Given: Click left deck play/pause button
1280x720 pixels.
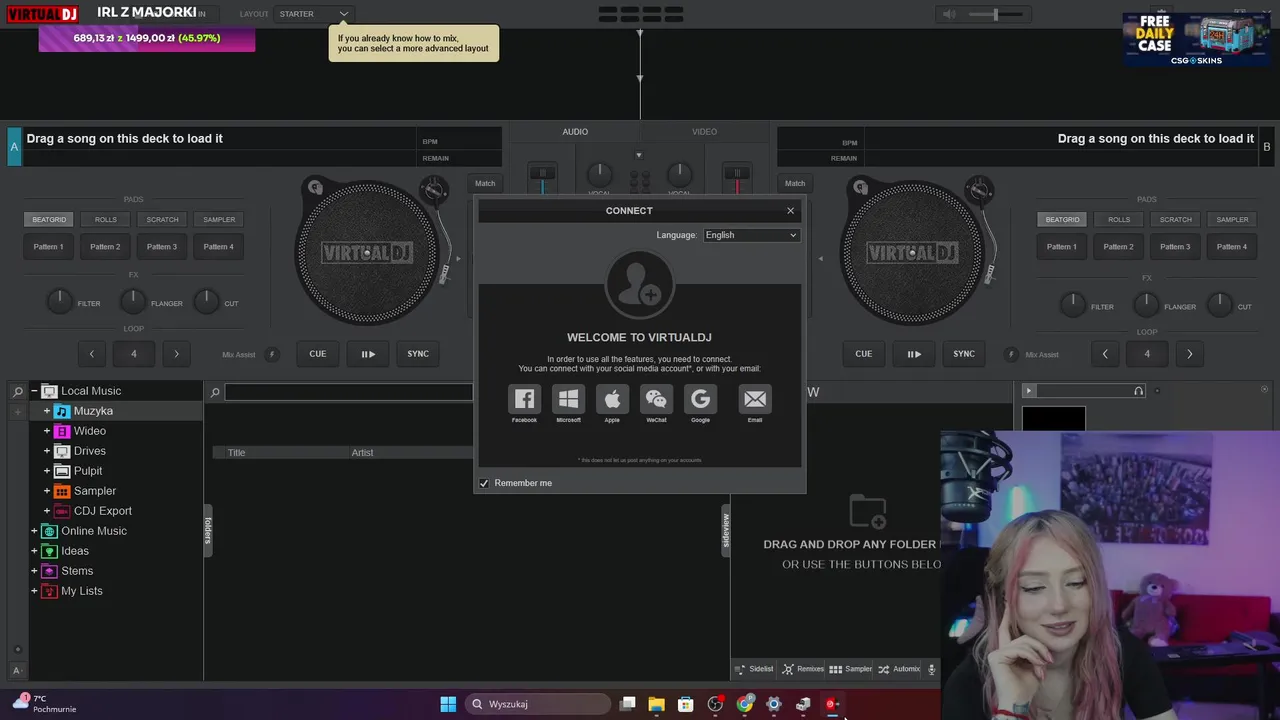Looking at the screenshot, I should (368, 354).
